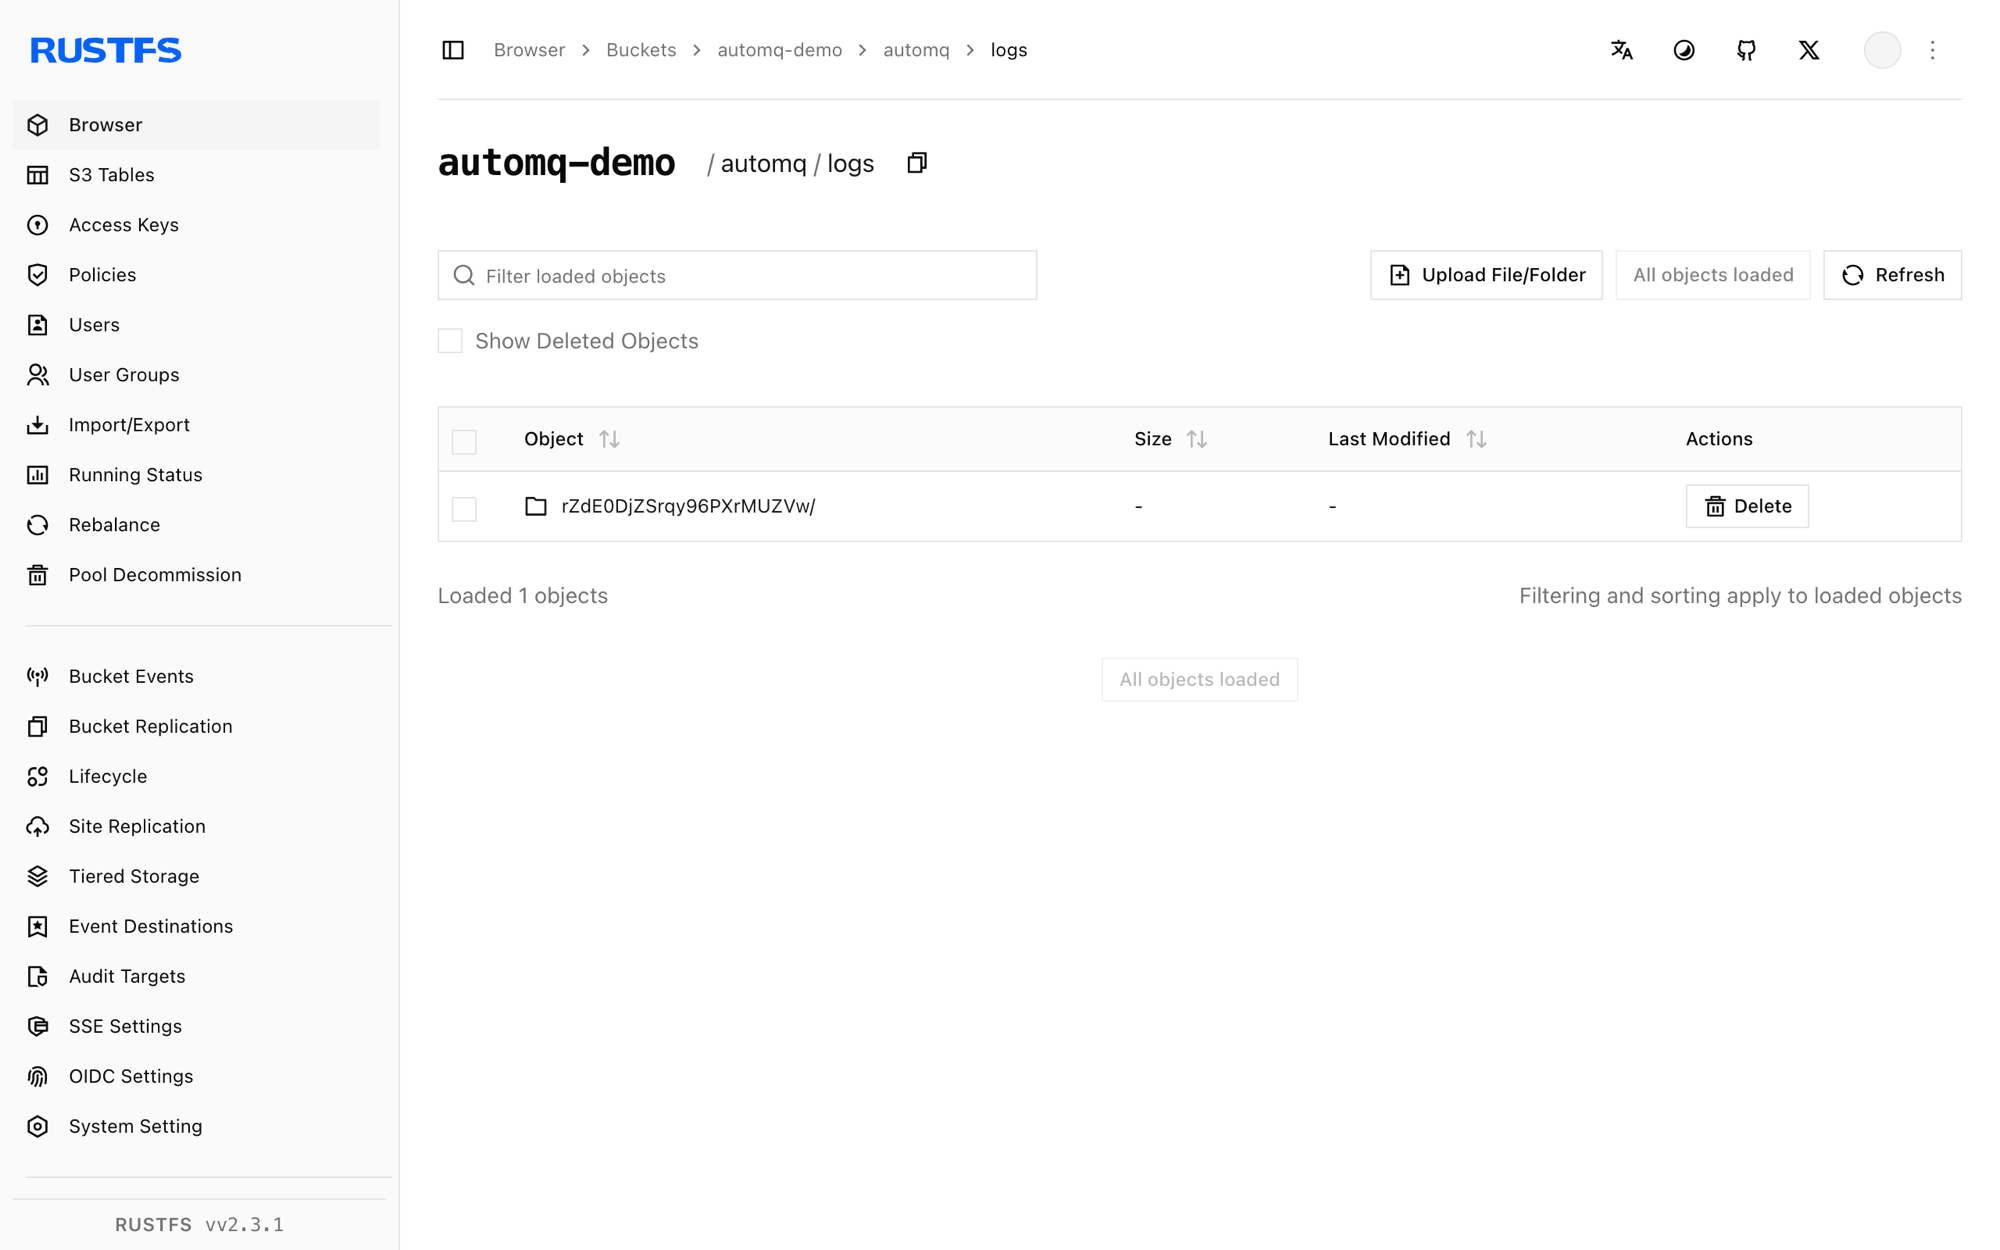Sort by Last Modified column arrows
Image resolution: width=2000 pixels, height=1250 pixels.
coord(1476,439)
